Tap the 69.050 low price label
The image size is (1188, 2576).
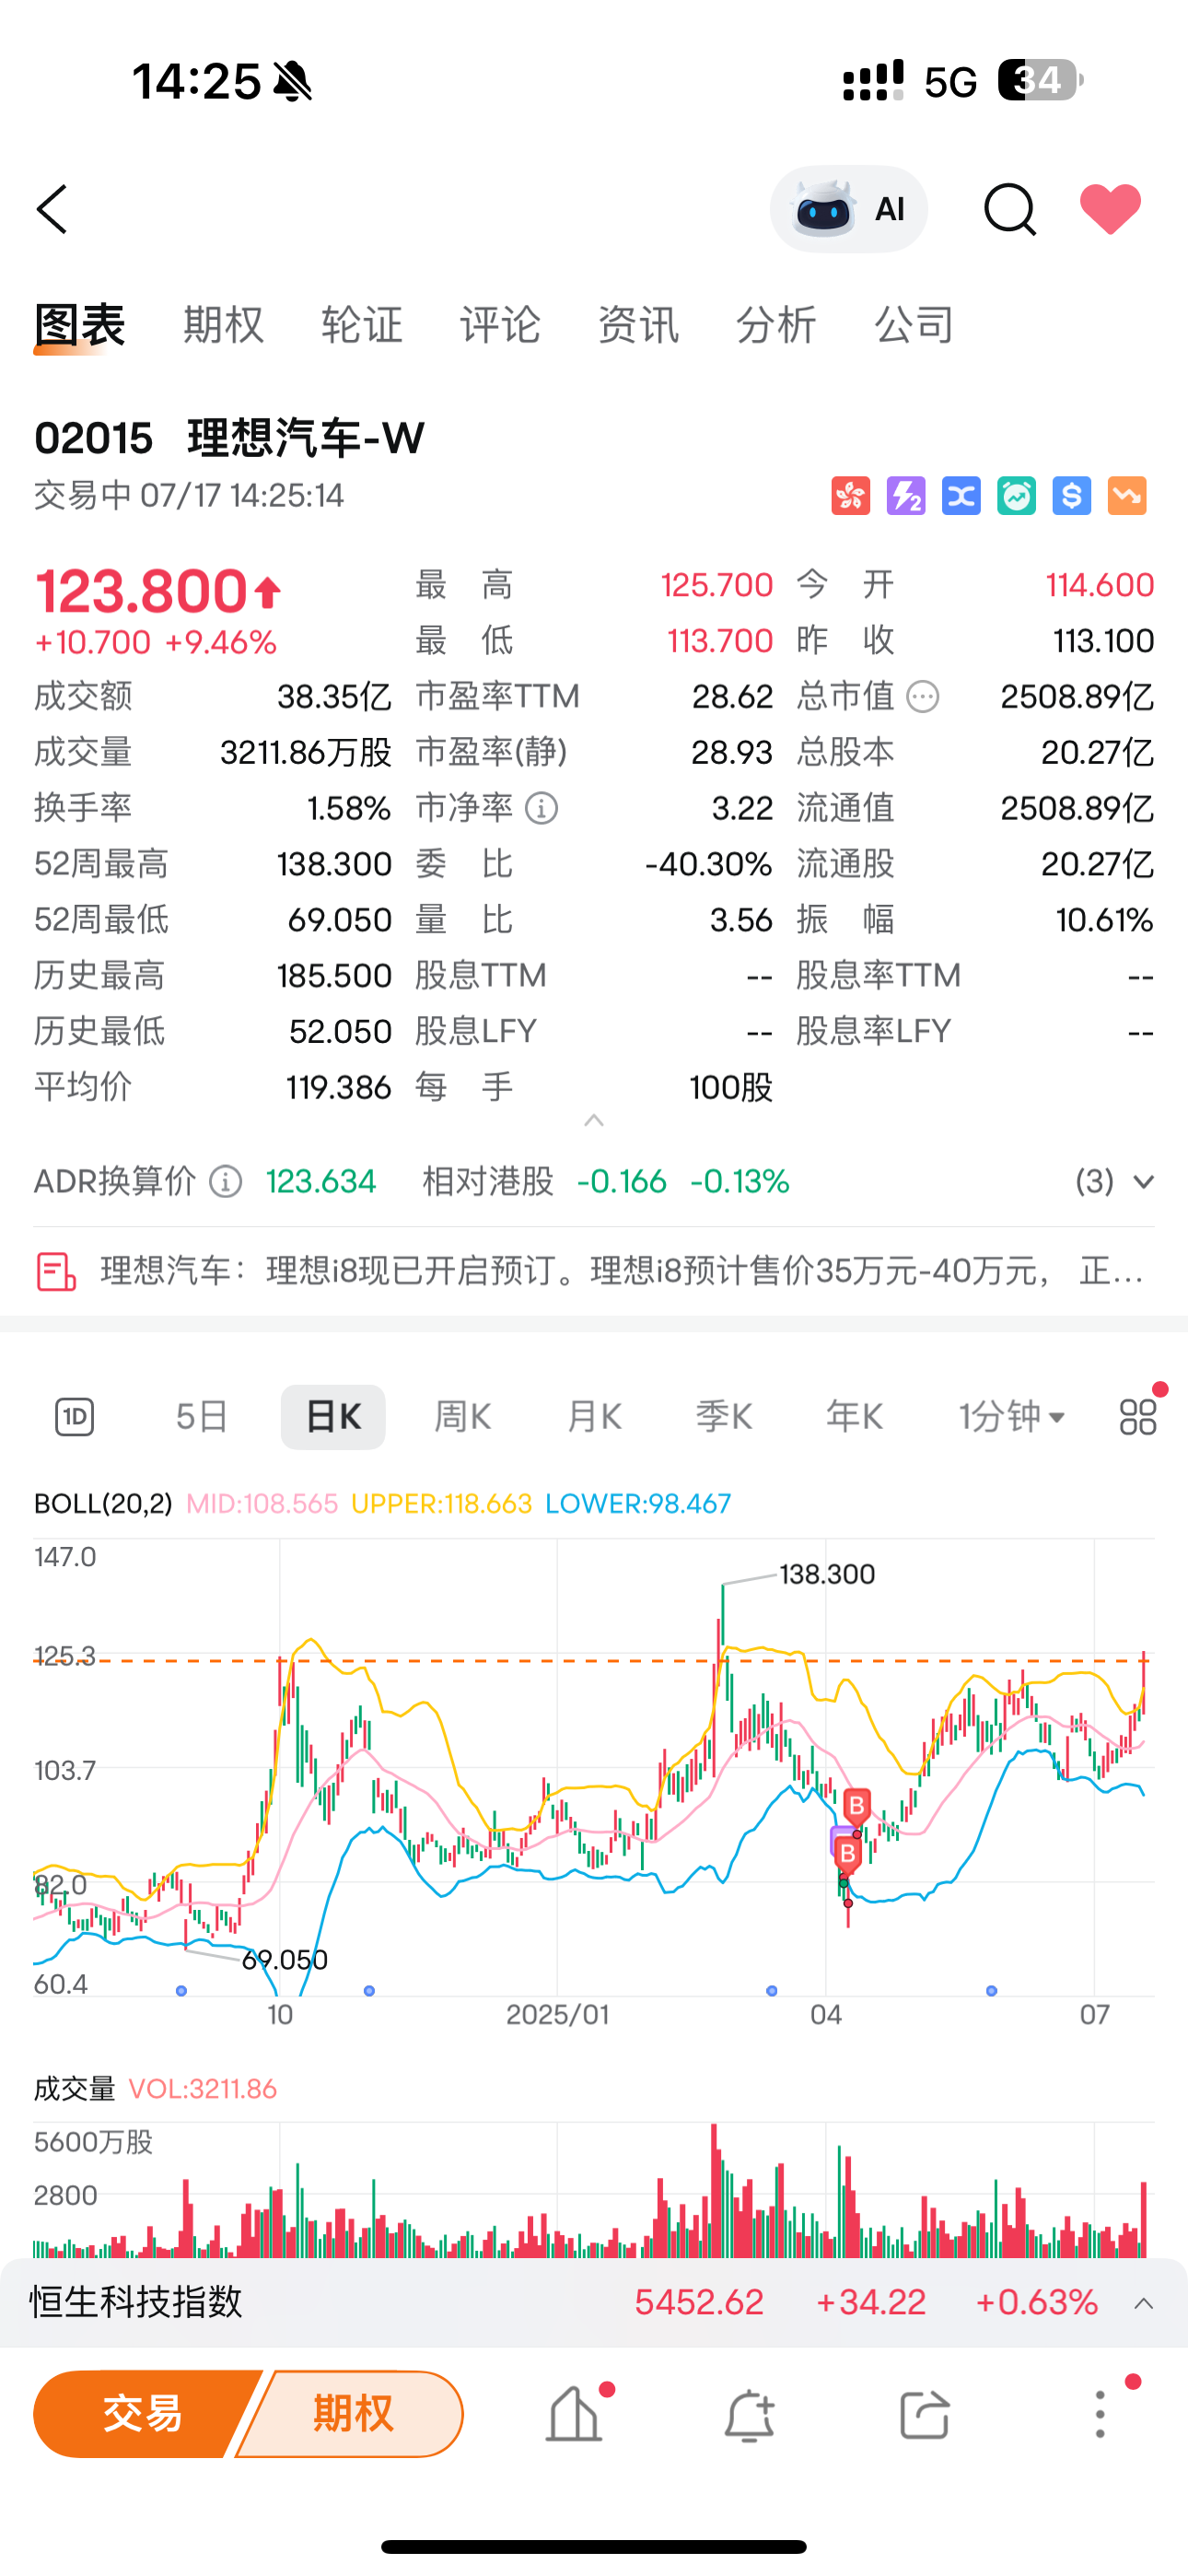click(x=285, y=1960)
